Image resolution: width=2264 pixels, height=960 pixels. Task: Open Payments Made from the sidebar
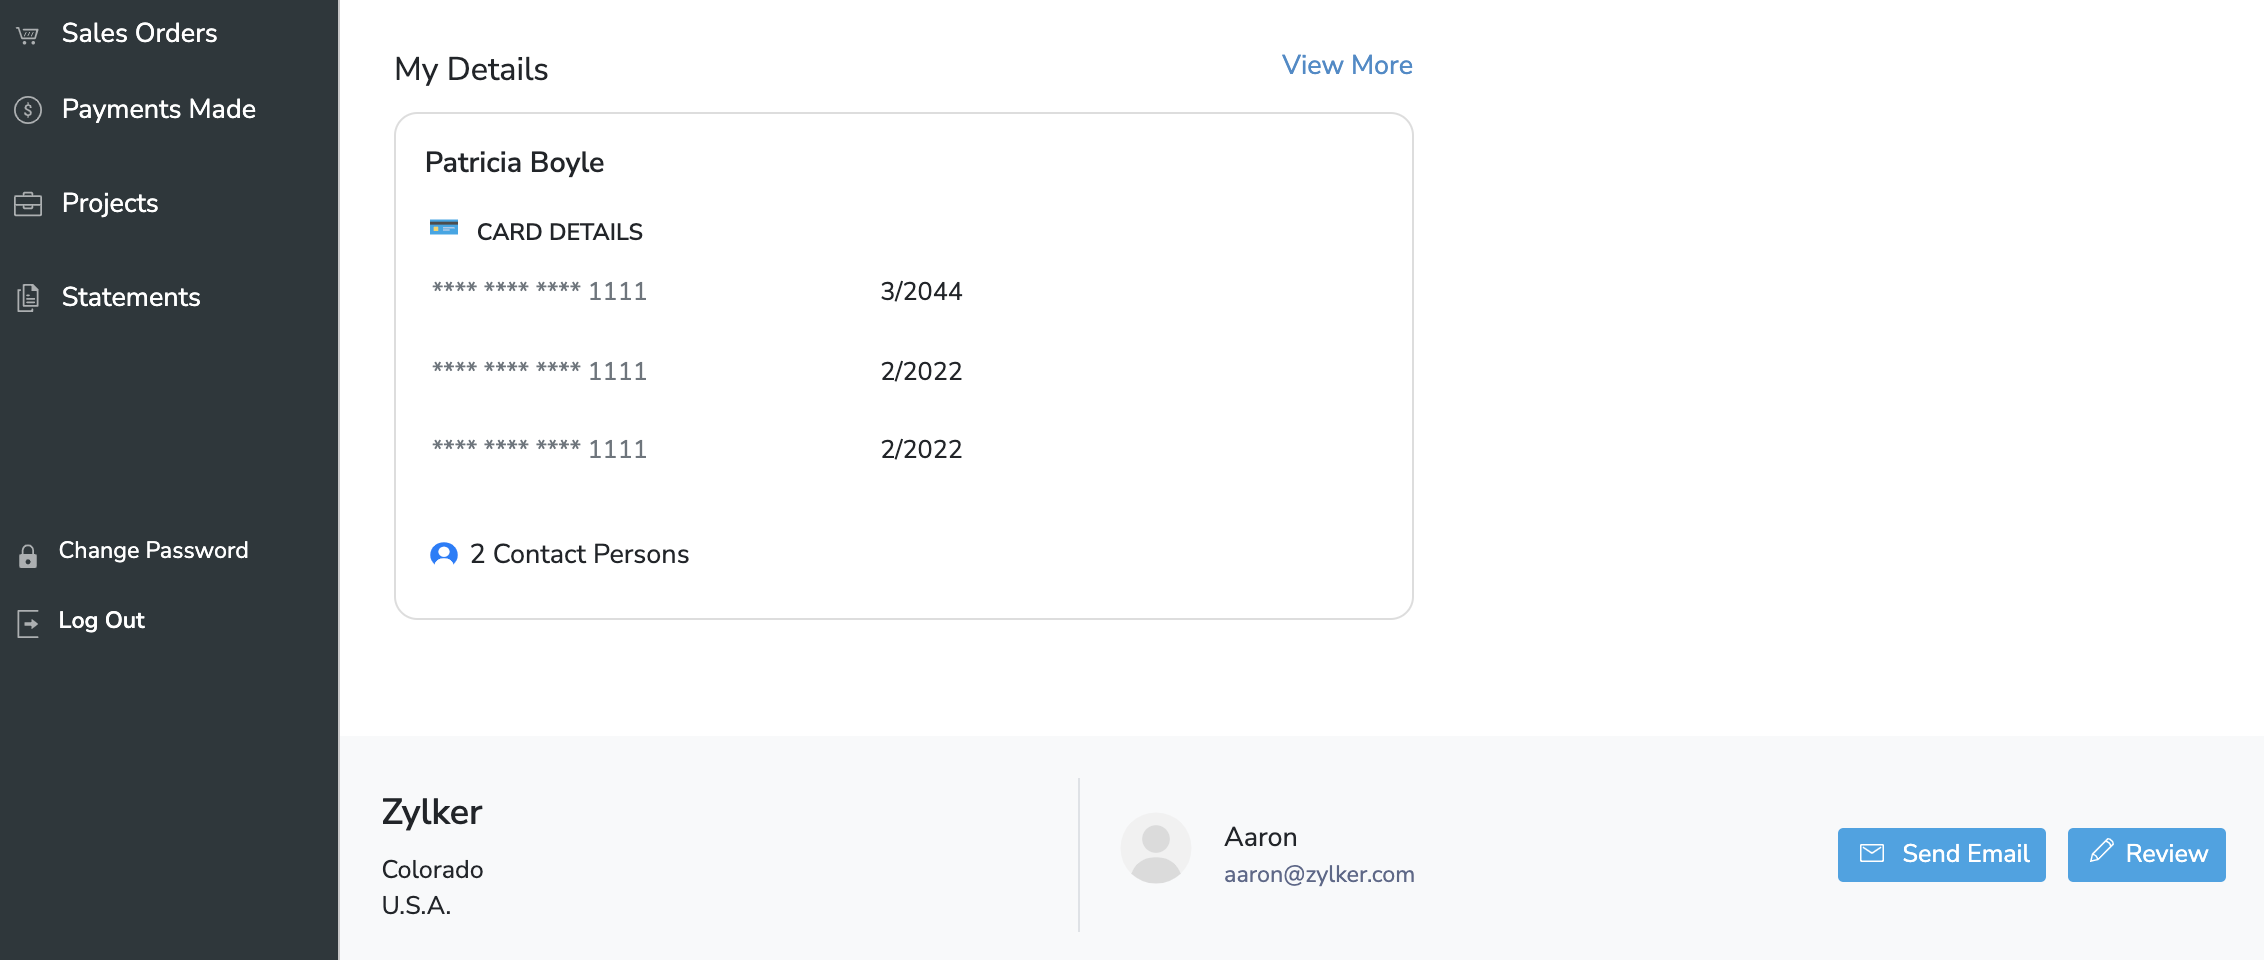[158, 108]
